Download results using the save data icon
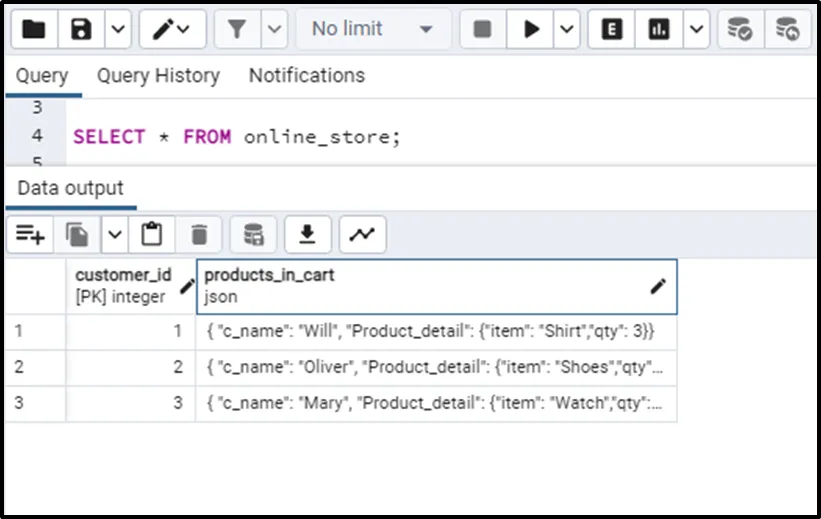Viewport: 821px width, 519px height. tap(308, 234)
